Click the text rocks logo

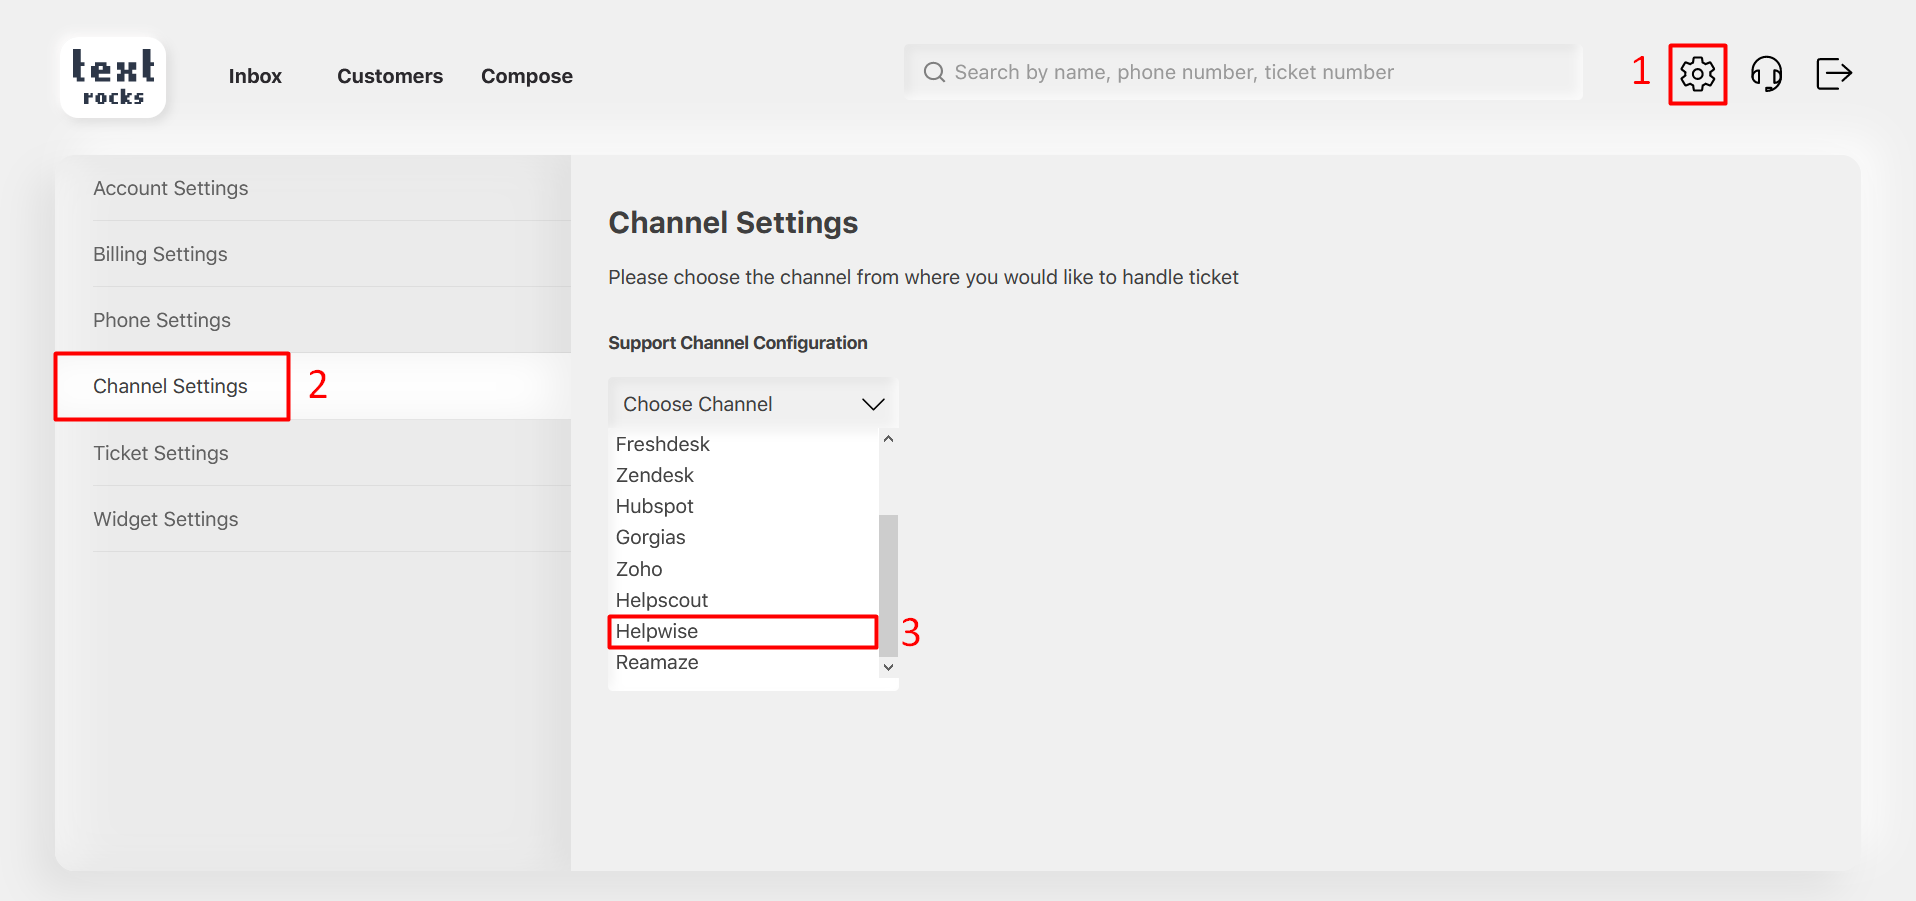[113, 78]
